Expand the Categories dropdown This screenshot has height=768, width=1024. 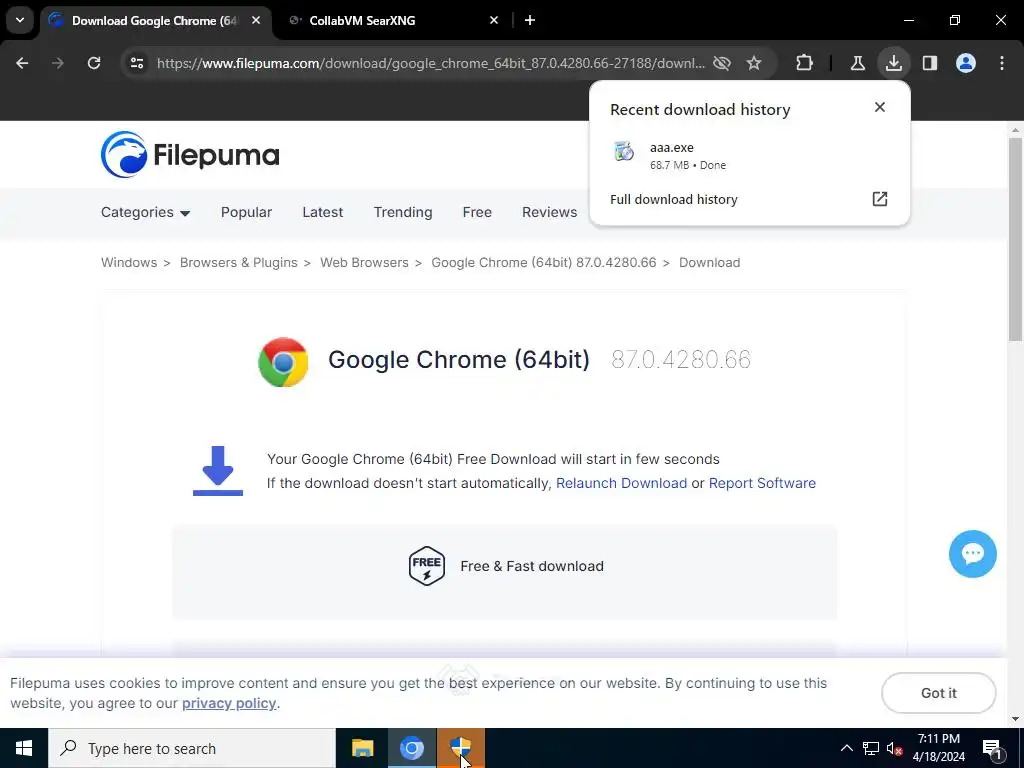(145, 212)
